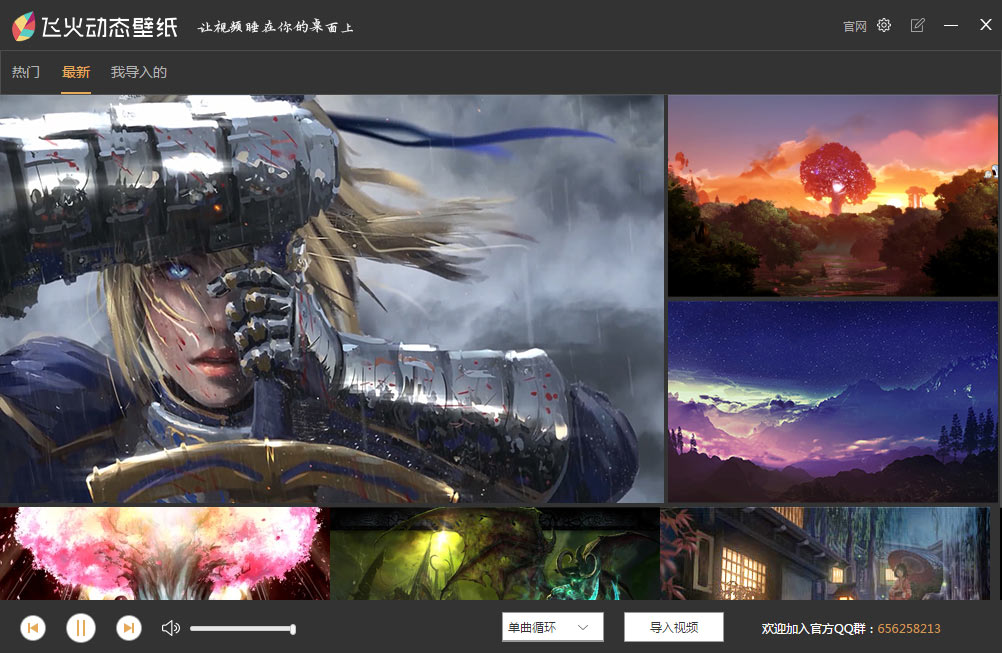Expand the 单曲循环 playback mode dropdown
Image resolution: width=1002 pixels, height=653 pixels.
[x=552, y=627]
